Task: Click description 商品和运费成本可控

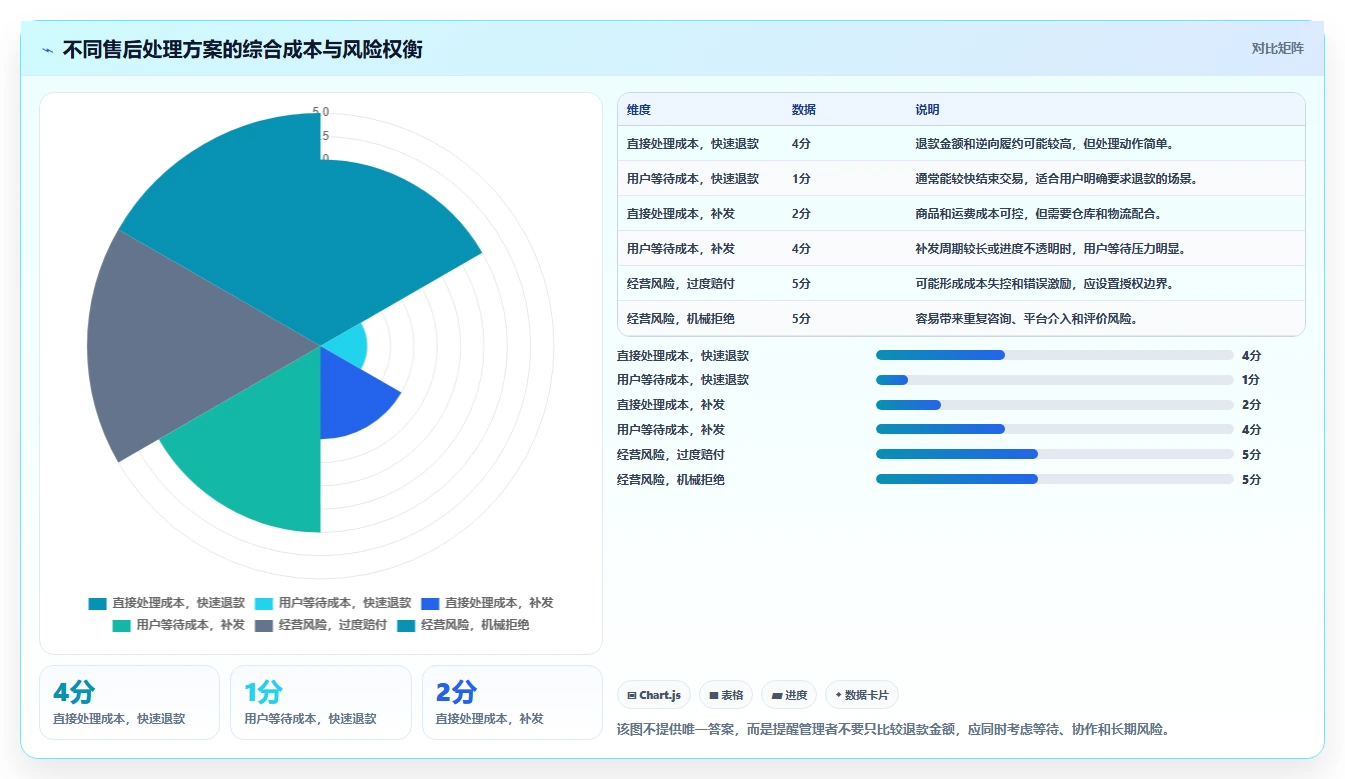Action: pos(1038,214)
